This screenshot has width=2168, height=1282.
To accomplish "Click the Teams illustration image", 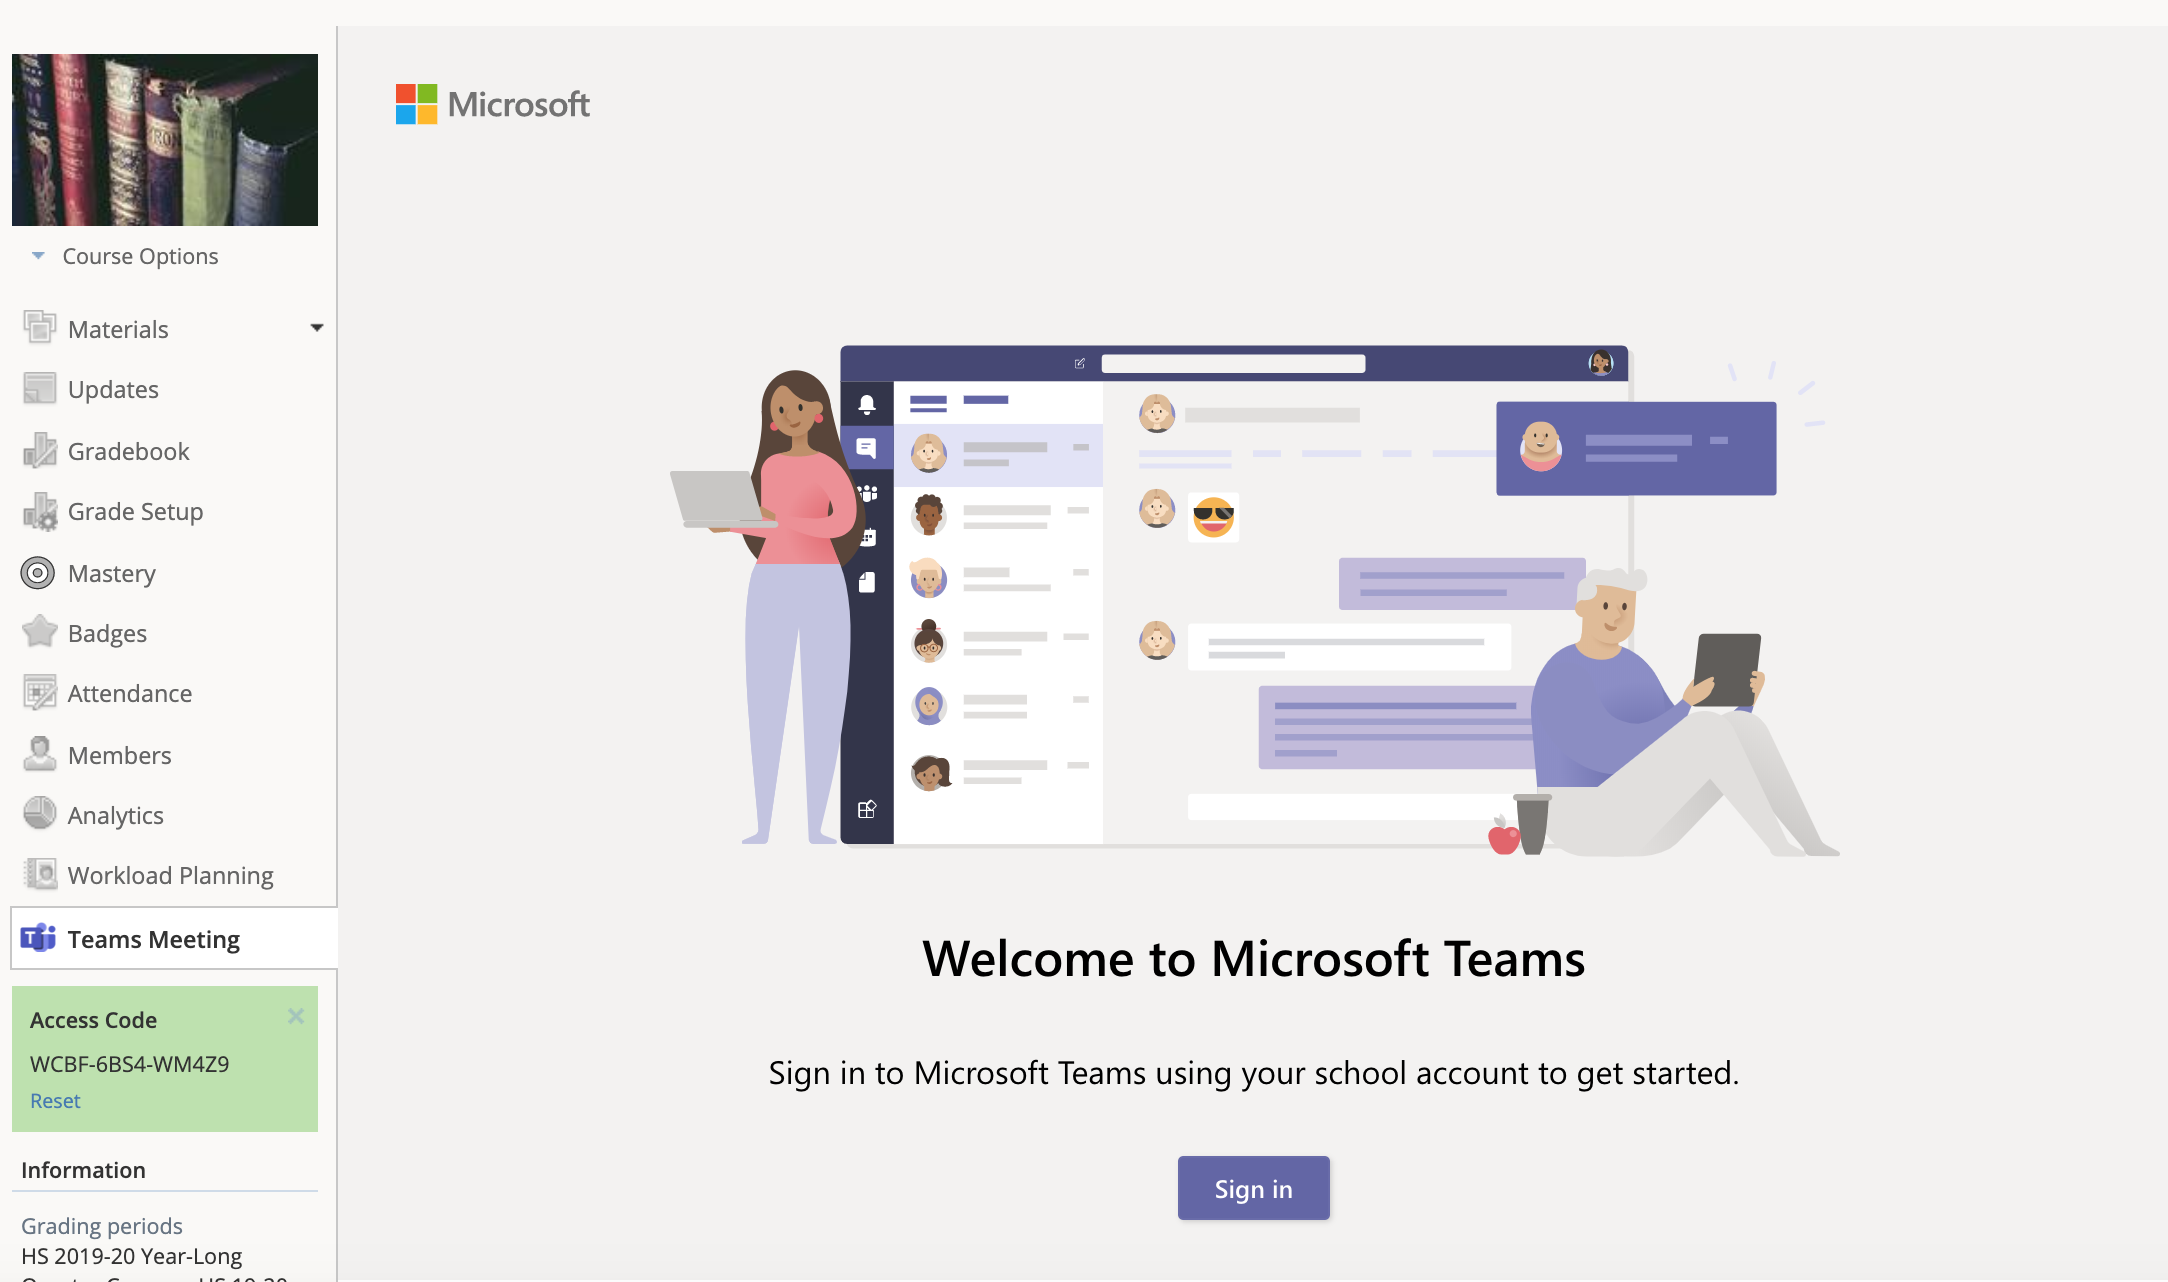I will coord(1254,600).
